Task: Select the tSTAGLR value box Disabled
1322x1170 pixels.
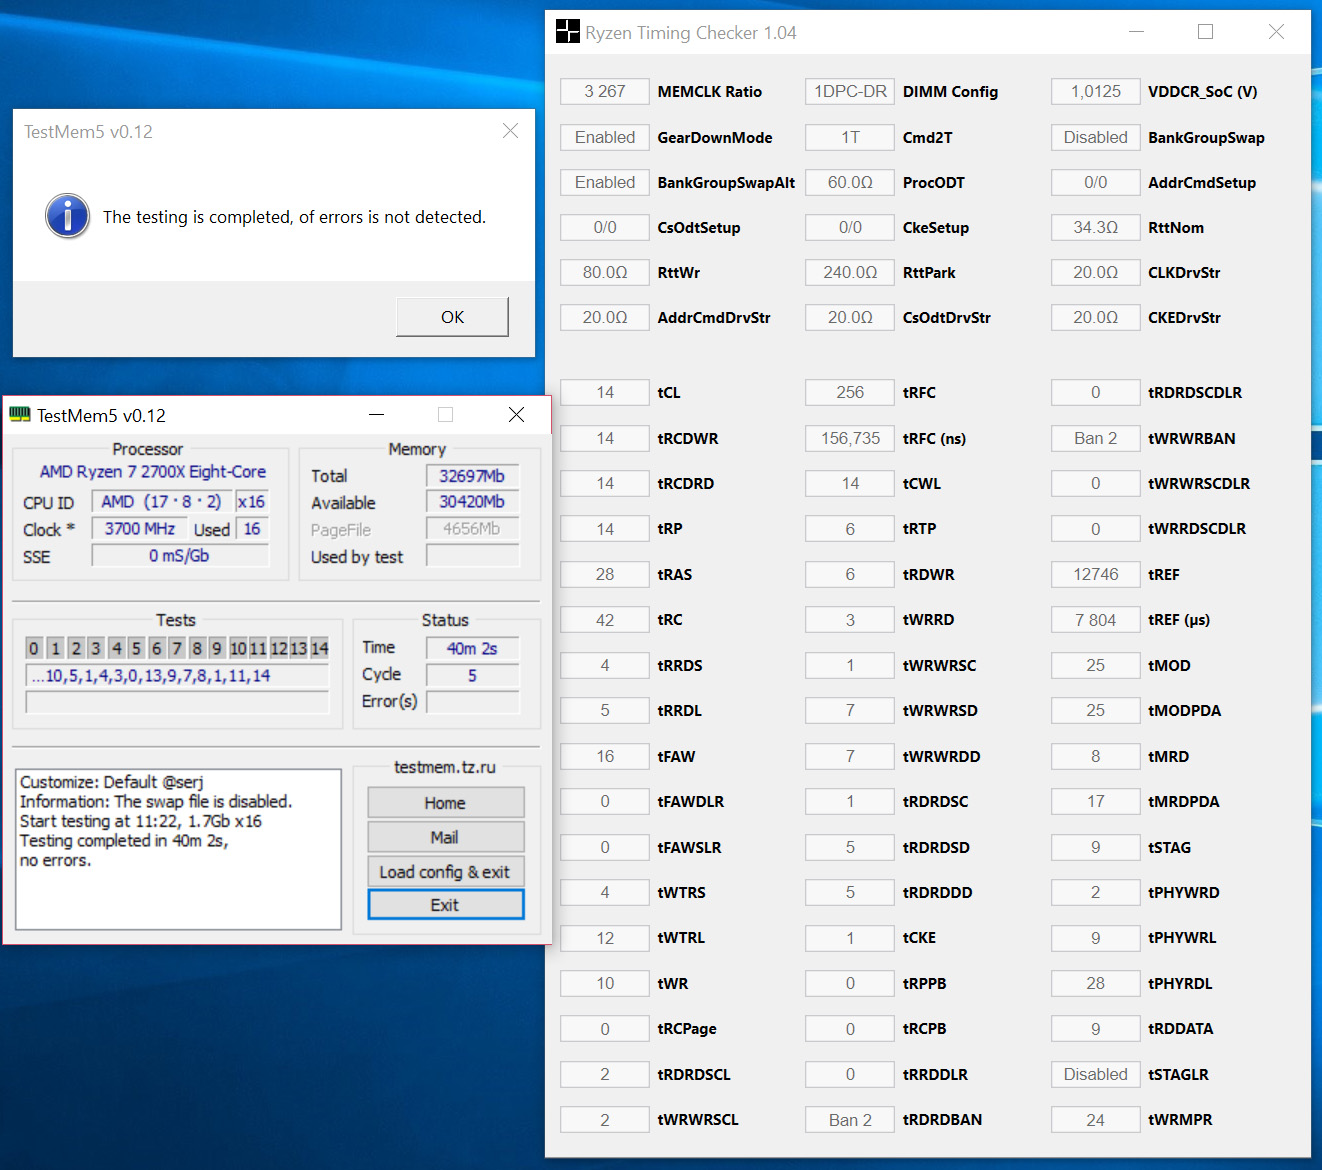Action: tap(1096, 1074)
